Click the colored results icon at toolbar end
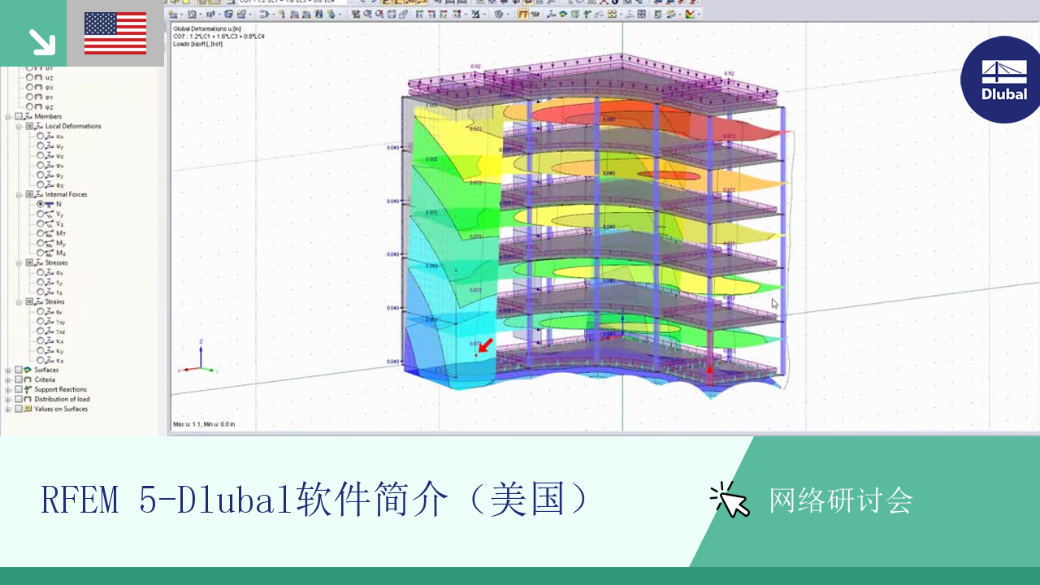This screenshot has height=585, width=1040. click(x=690, y=14)
